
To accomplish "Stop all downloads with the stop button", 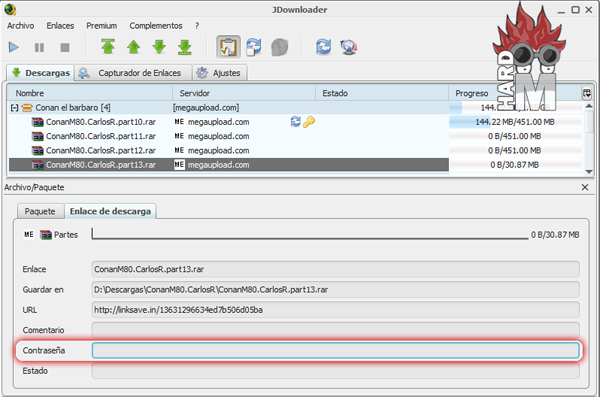I will coord(65,47).
